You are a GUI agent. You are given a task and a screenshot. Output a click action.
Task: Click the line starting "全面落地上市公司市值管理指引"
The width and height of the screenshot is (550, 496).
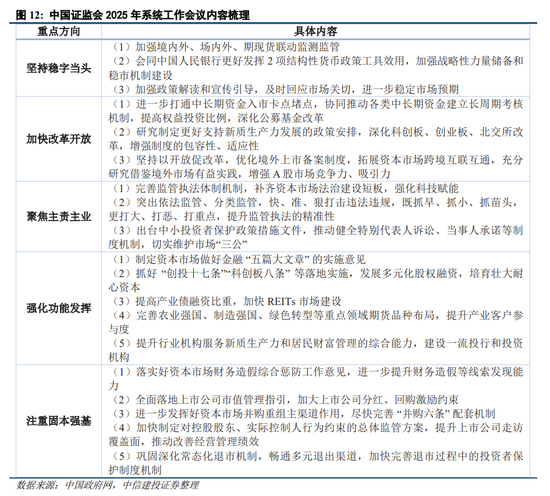coord(284,400)
